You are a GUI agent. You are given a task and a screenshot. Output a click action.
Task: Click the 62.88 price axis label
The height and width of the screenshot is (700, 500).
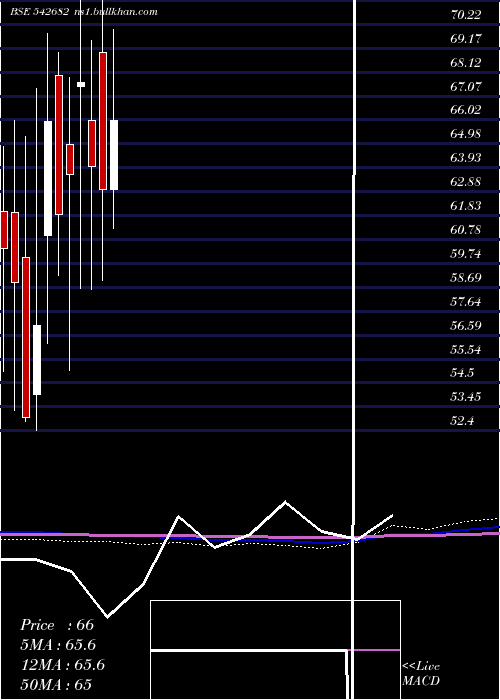point(466,182)
